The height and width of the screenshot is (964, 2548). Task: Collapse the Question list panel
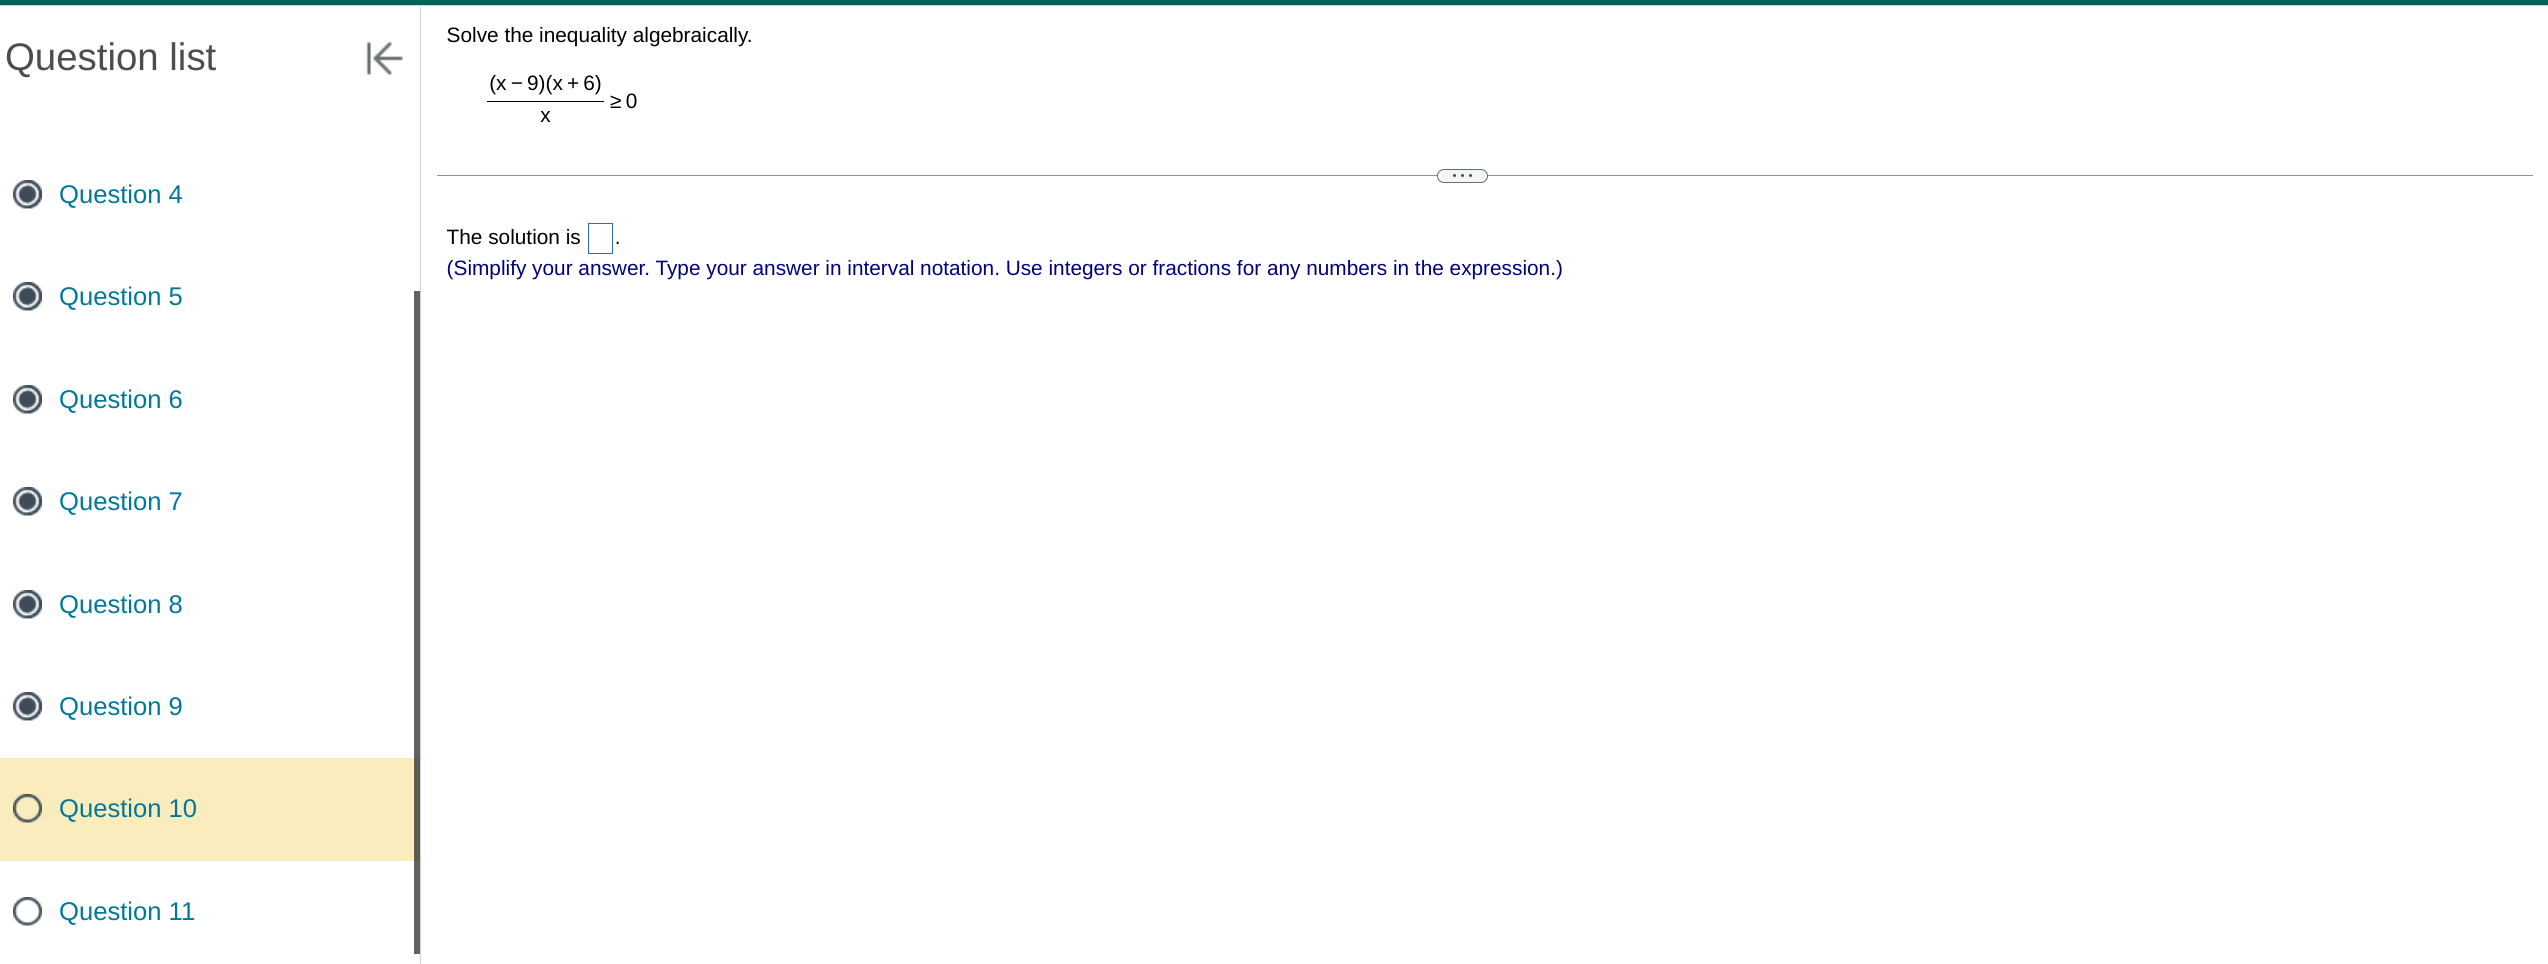(x=383, y=60)
